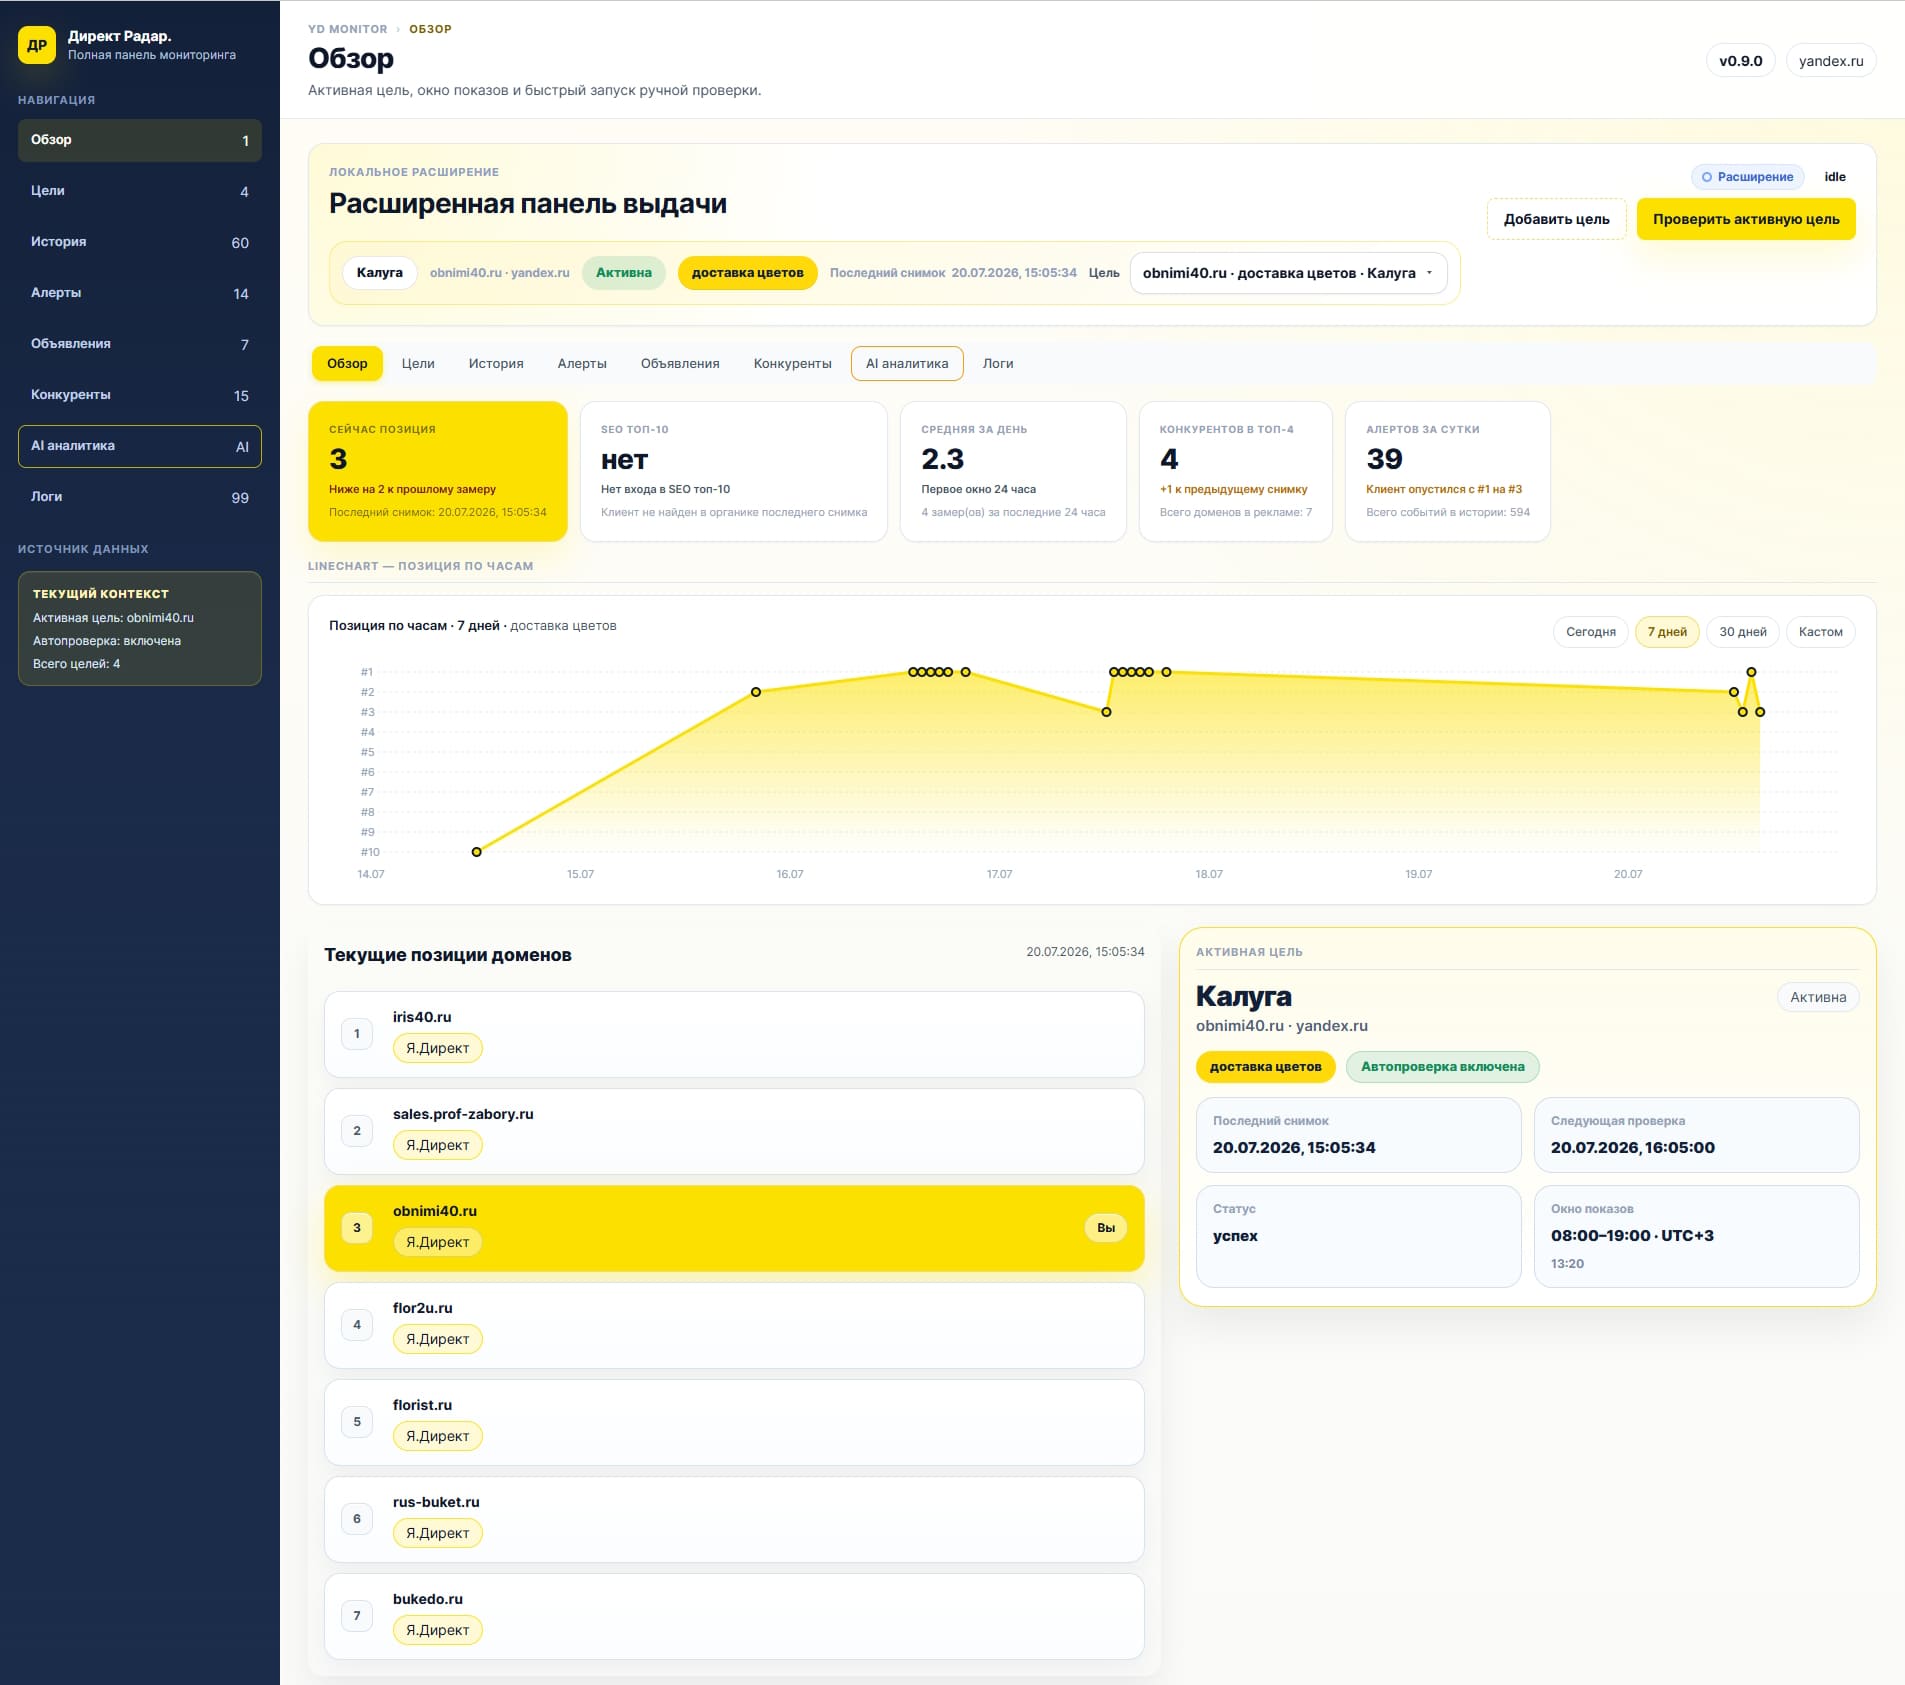Click the highlighted obnimi40.ru row

pyautogui.click(x=734, y=1228)
